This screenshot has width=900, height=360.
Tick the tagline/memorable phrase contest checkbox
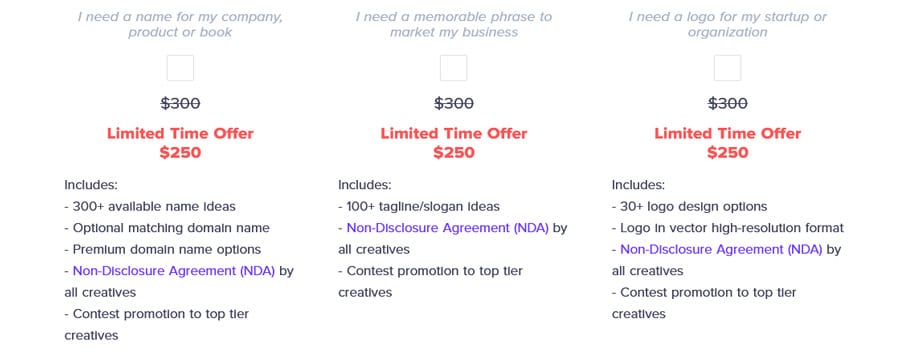(453, 68)
